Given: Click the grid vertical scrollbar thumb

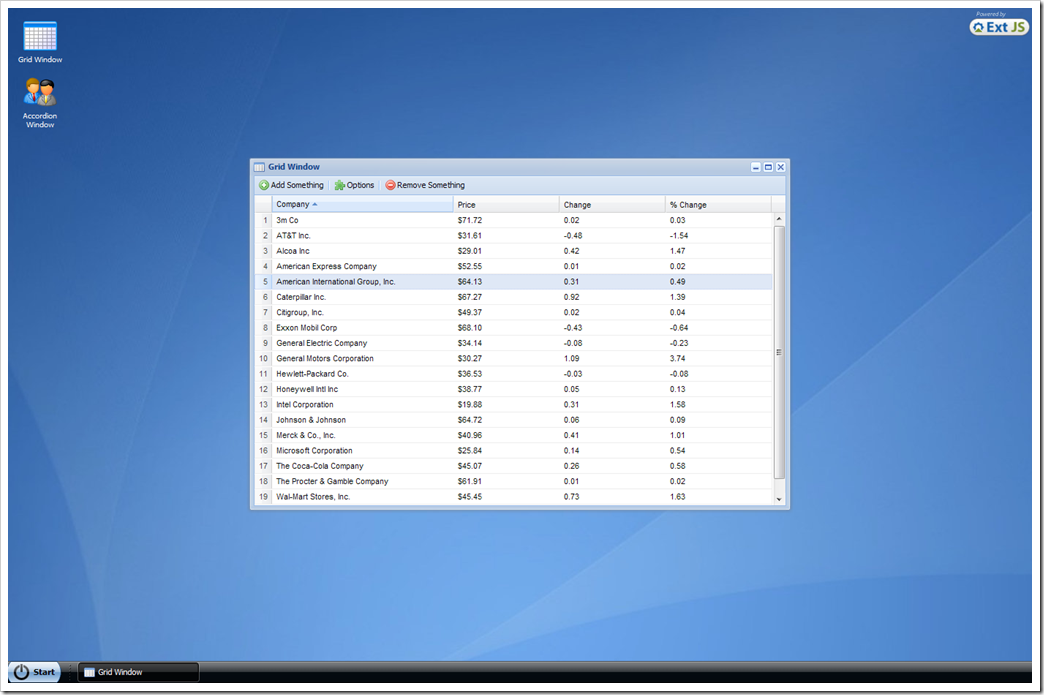Looking at the screenshot, I should coord(779,352).
